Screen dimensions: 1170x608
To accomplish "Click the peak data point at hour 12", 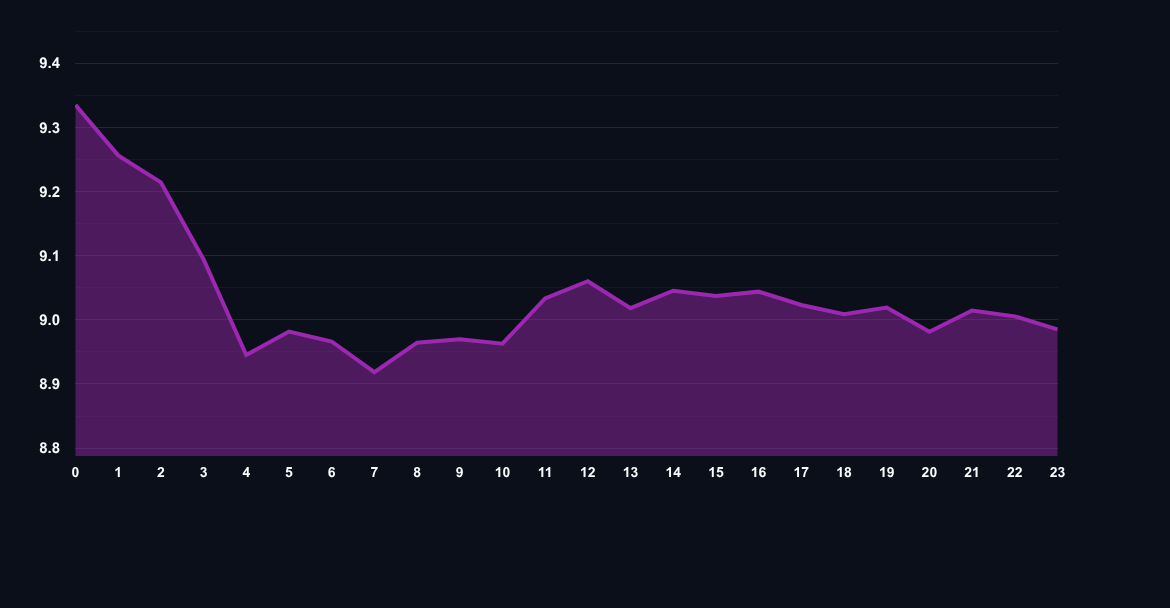I will tap(587, 281).
